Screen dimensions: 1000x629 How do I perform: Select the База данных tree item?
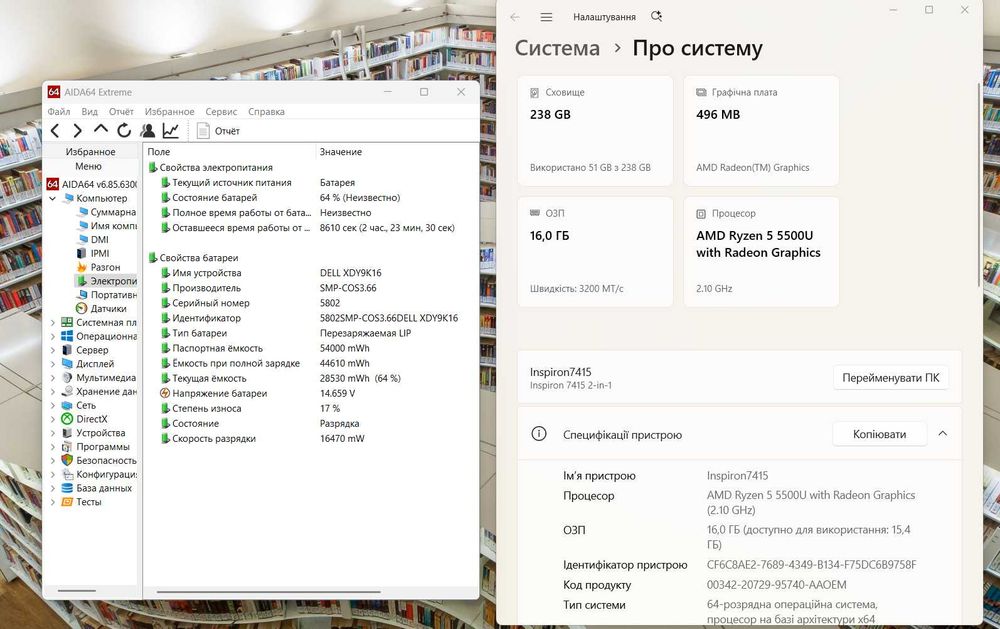tap(97, 489)
